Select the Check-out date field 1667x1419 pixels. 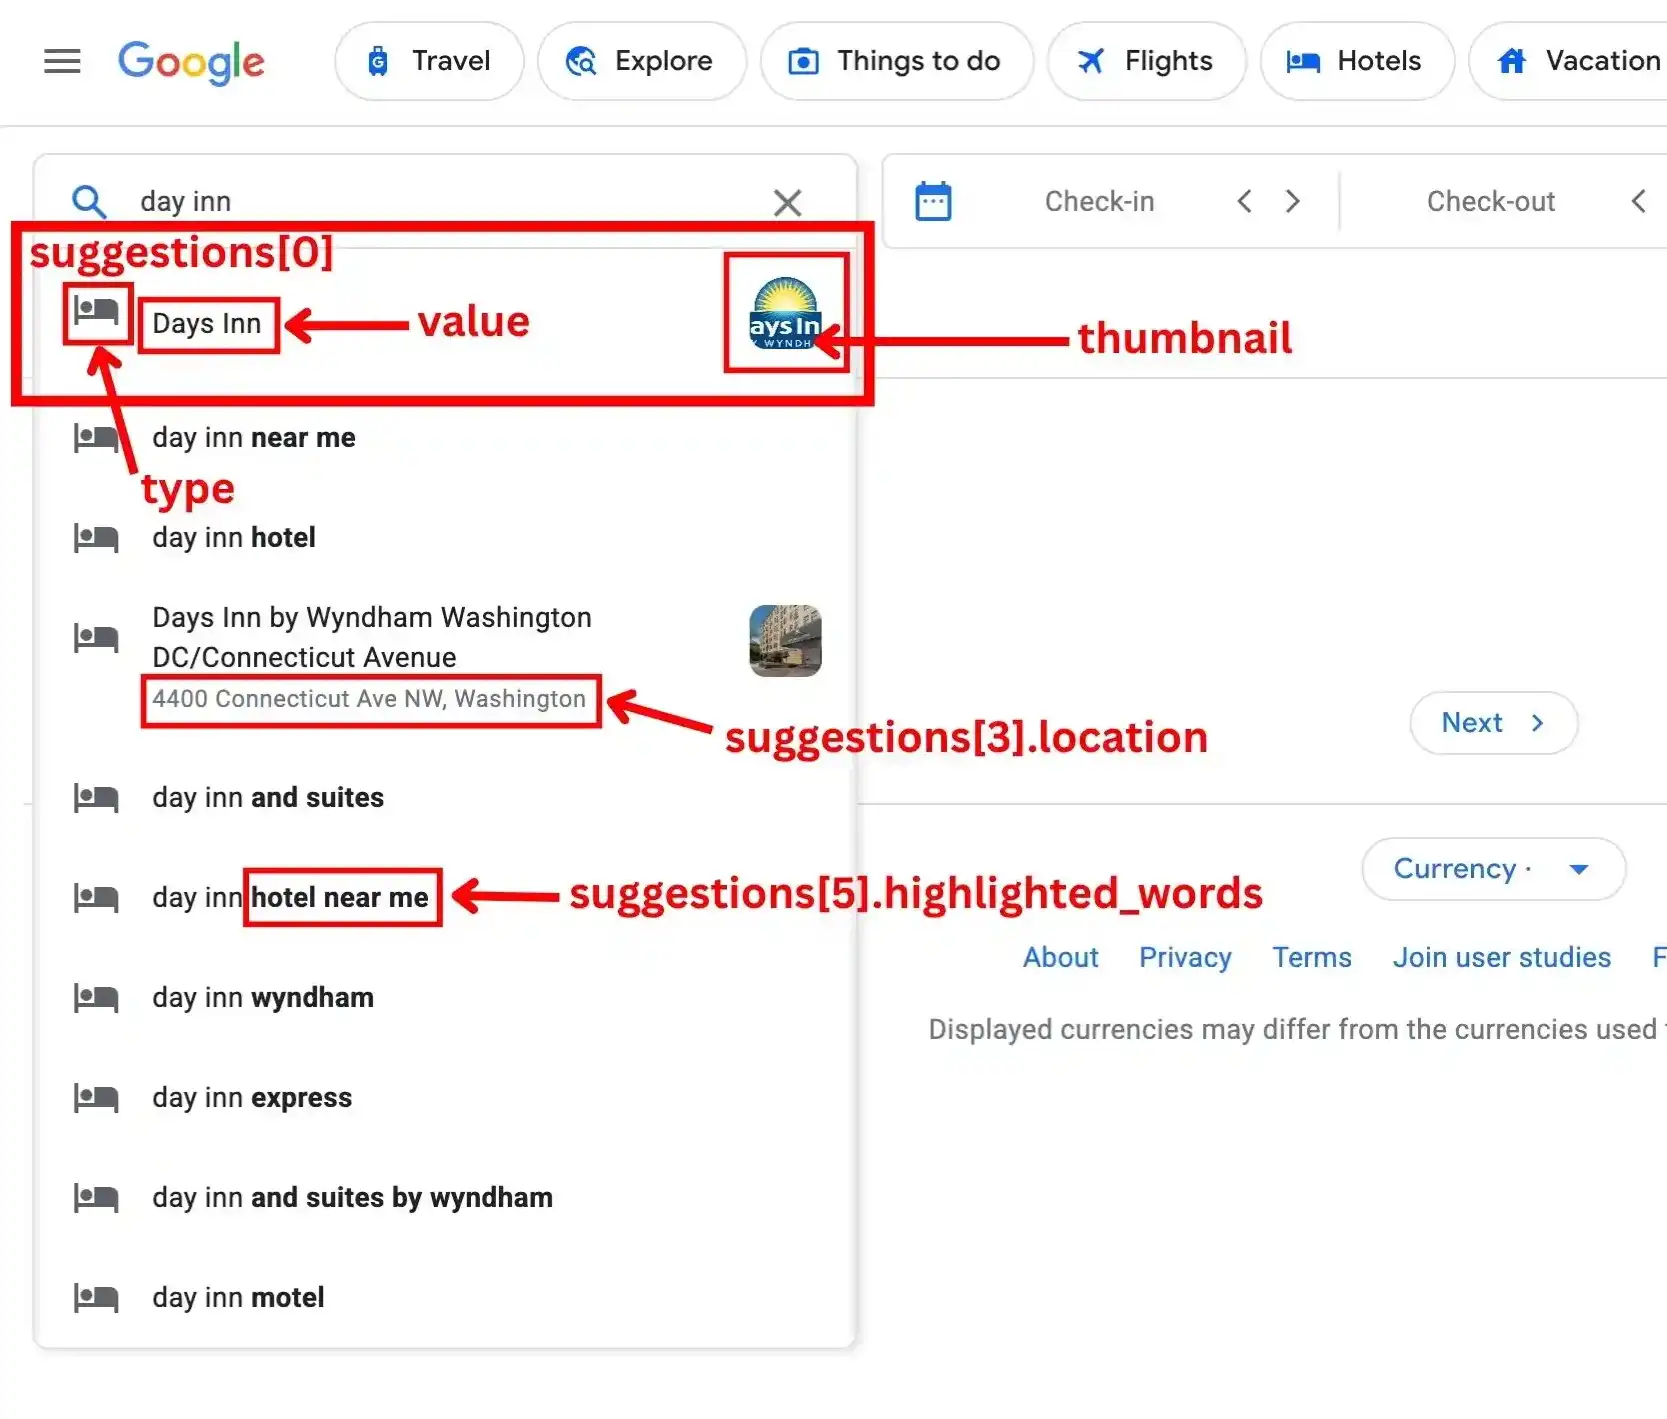coord(1490,201)
